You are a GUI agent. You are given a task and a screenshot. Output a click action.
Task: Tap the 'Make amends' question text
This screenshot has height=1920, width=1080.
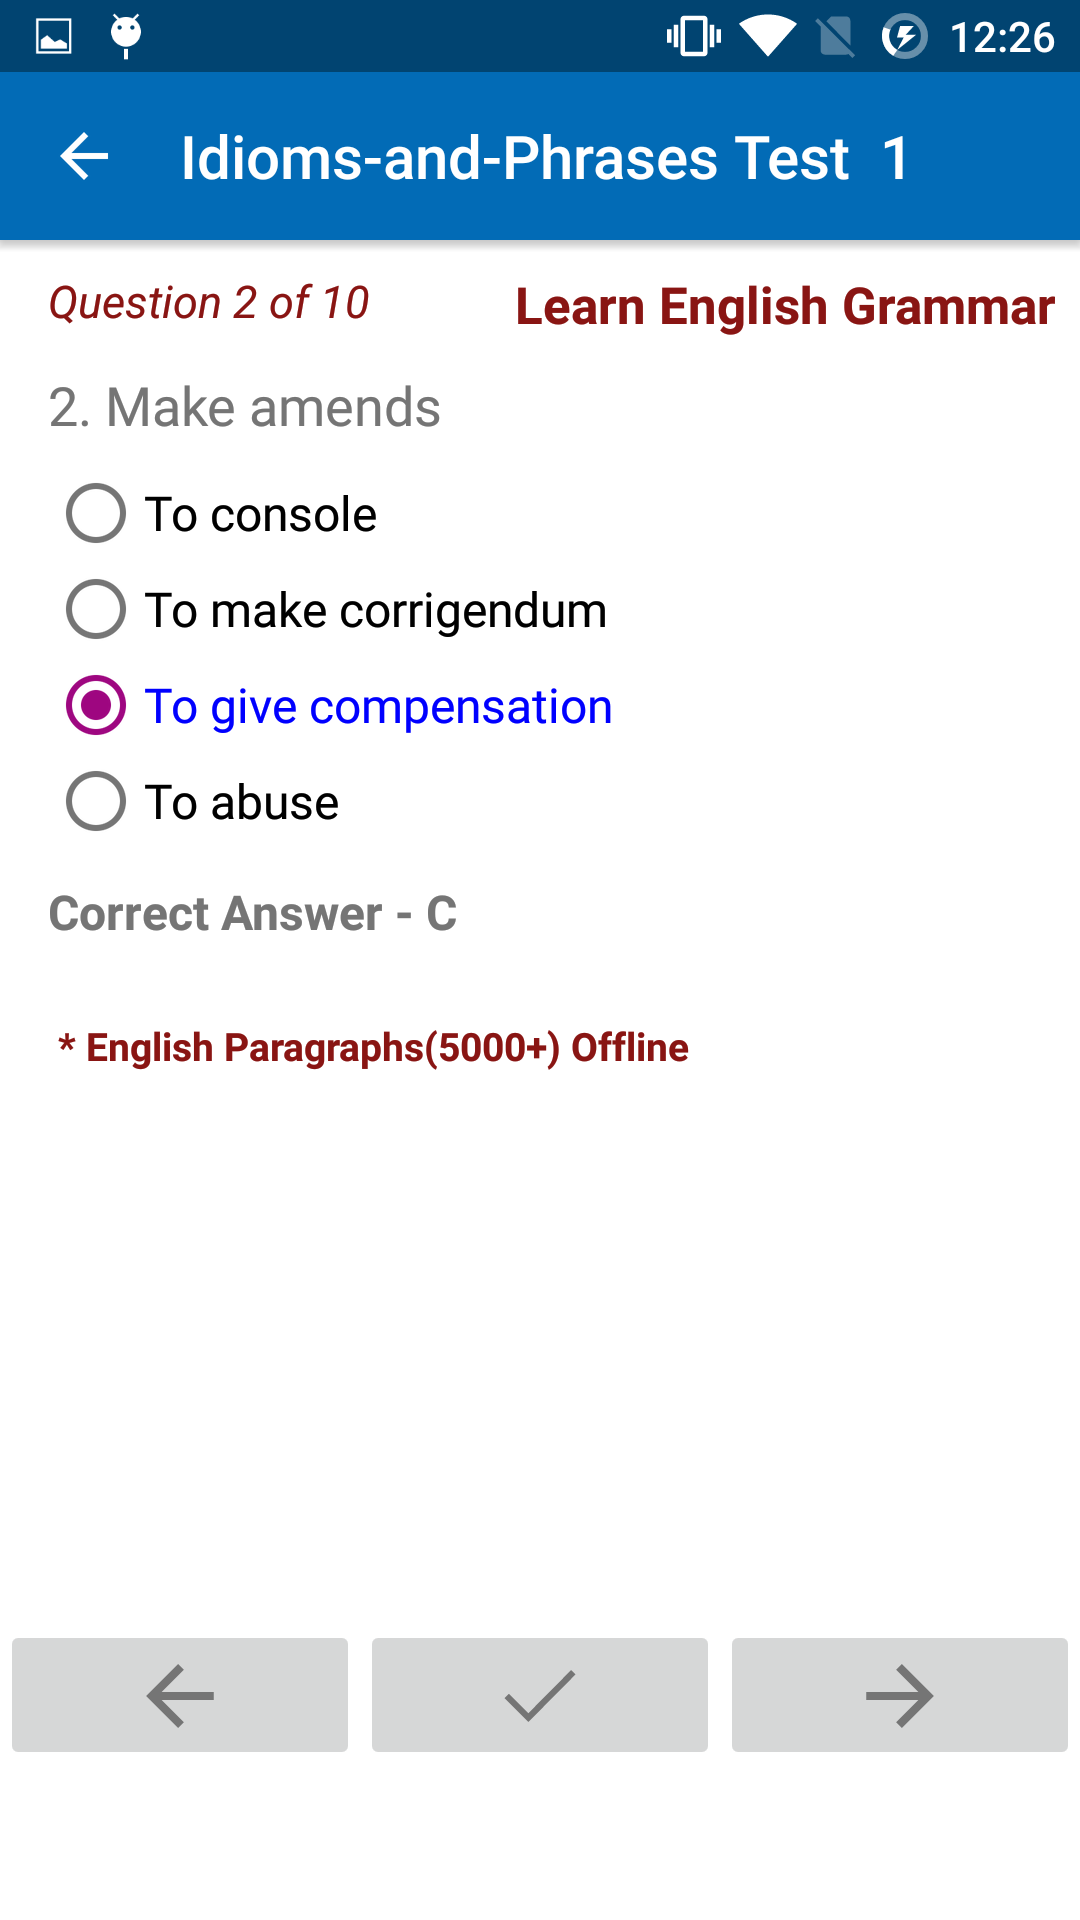(245, 408)
